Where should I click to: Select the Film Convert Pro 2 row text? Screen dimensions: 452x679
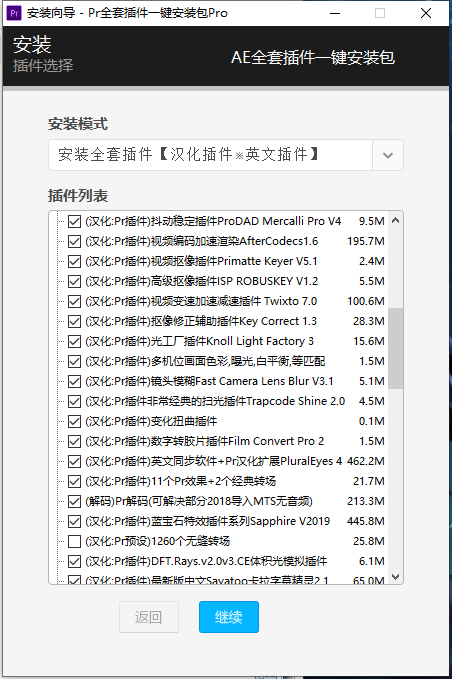(x=204, y=441)
